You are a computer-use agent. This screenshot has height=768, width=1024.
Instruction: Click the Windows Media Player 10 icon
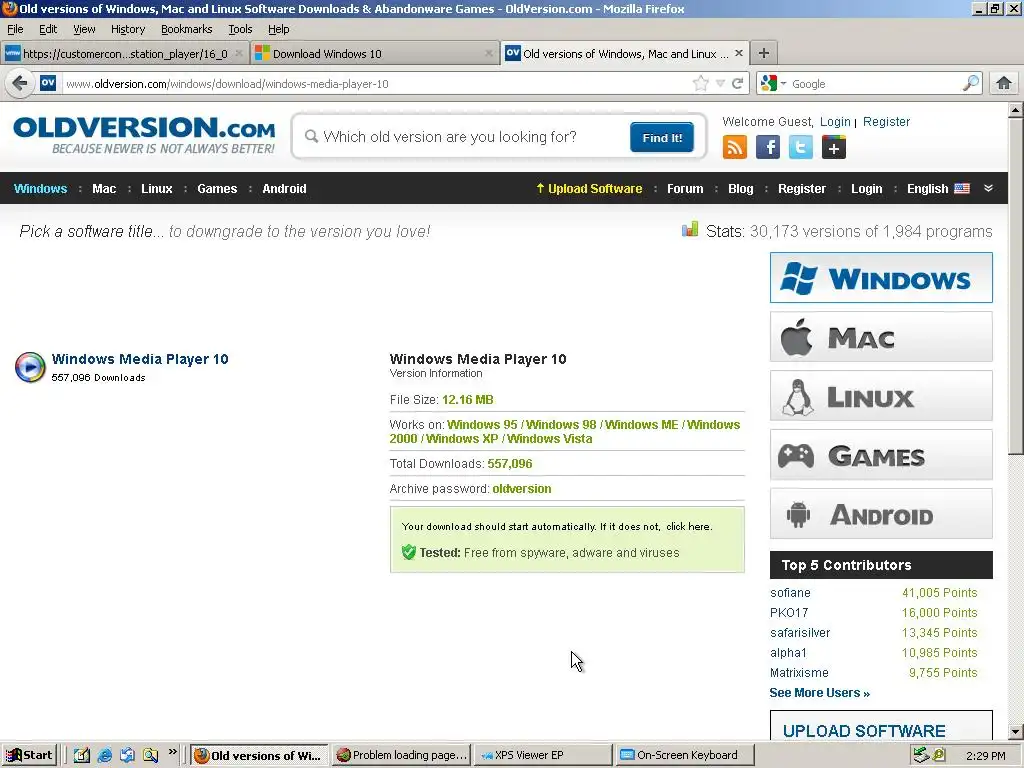tap(30, 367)
